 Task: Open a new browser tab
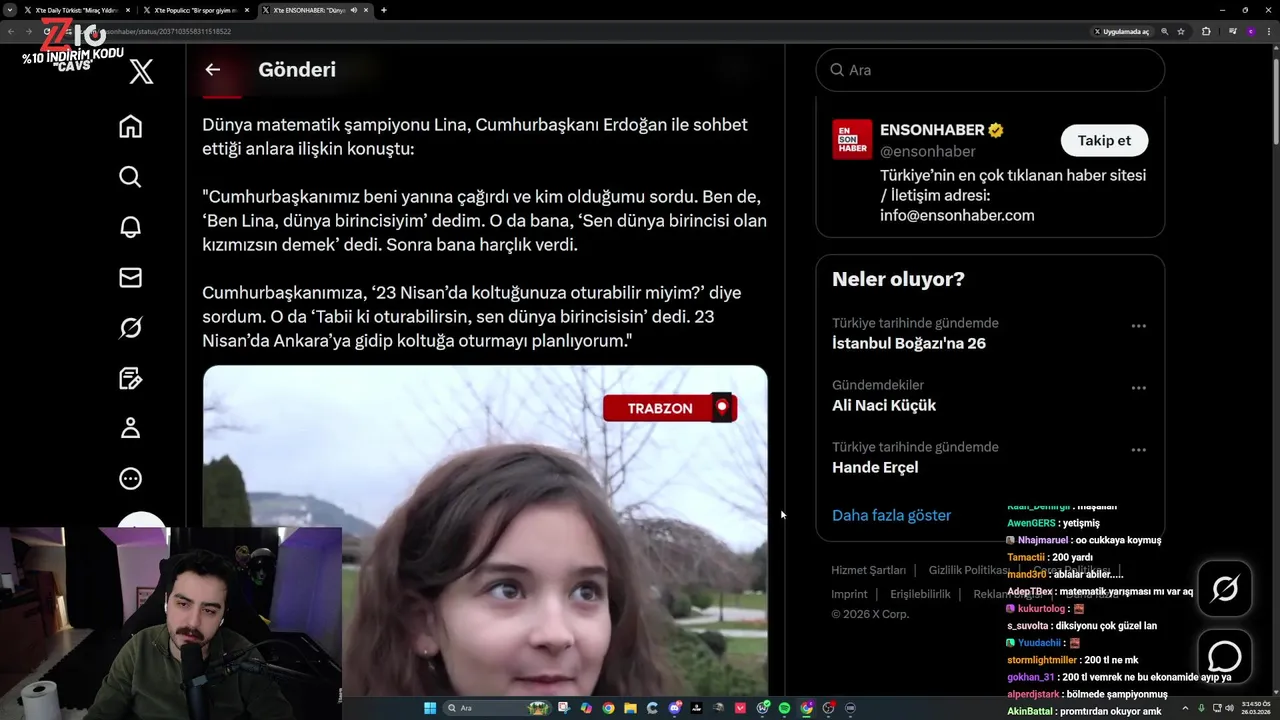coord(384,10)
